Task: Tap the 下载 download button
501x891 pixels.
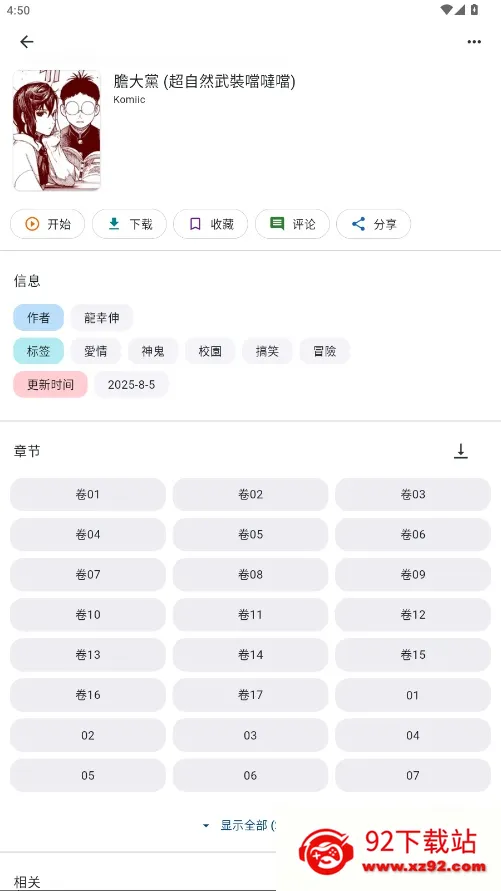Action: [x=130, y=224]
